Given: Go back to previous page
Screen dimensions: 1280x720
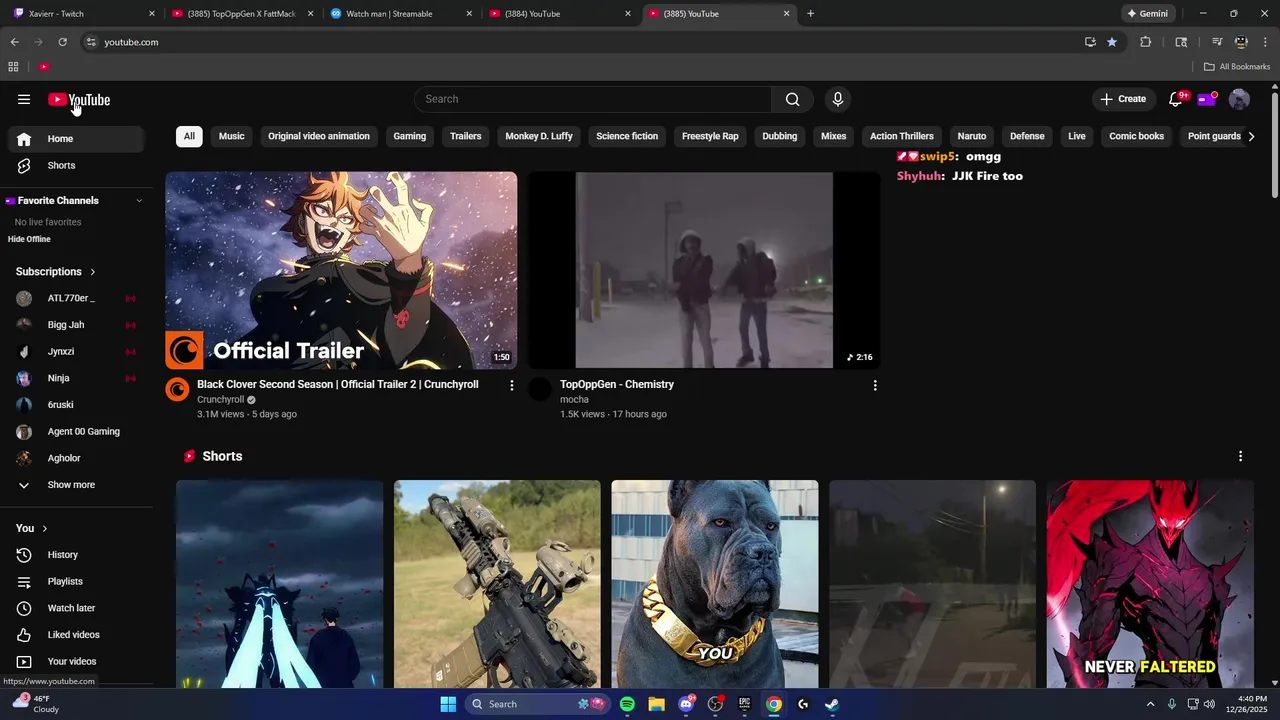Looking at the screenshot, I should pos(14,42).
